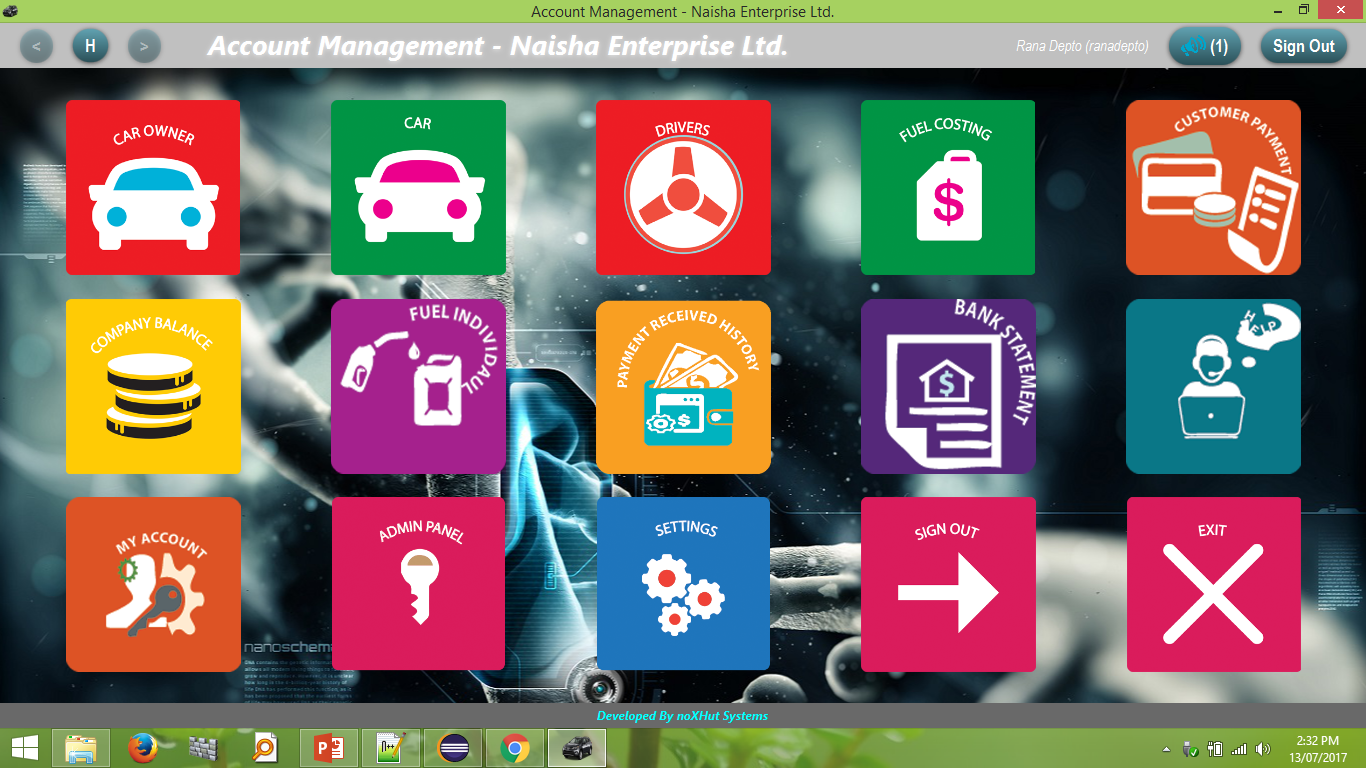
Task: Open the notifications (1) button
Action: click(x=1205, y=46)
